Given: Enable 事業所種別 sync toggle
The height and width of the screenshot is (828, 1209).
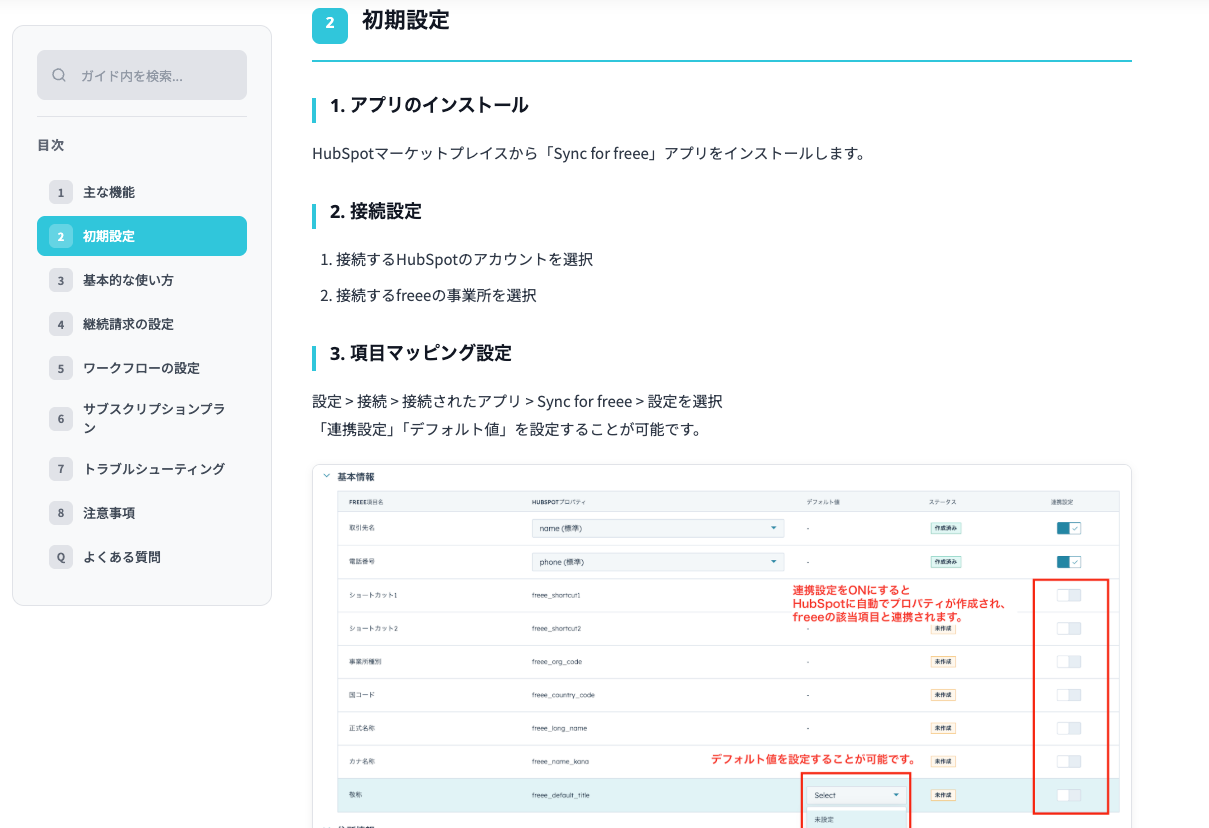Looking at the screenshot, I should click(1068, 661).
